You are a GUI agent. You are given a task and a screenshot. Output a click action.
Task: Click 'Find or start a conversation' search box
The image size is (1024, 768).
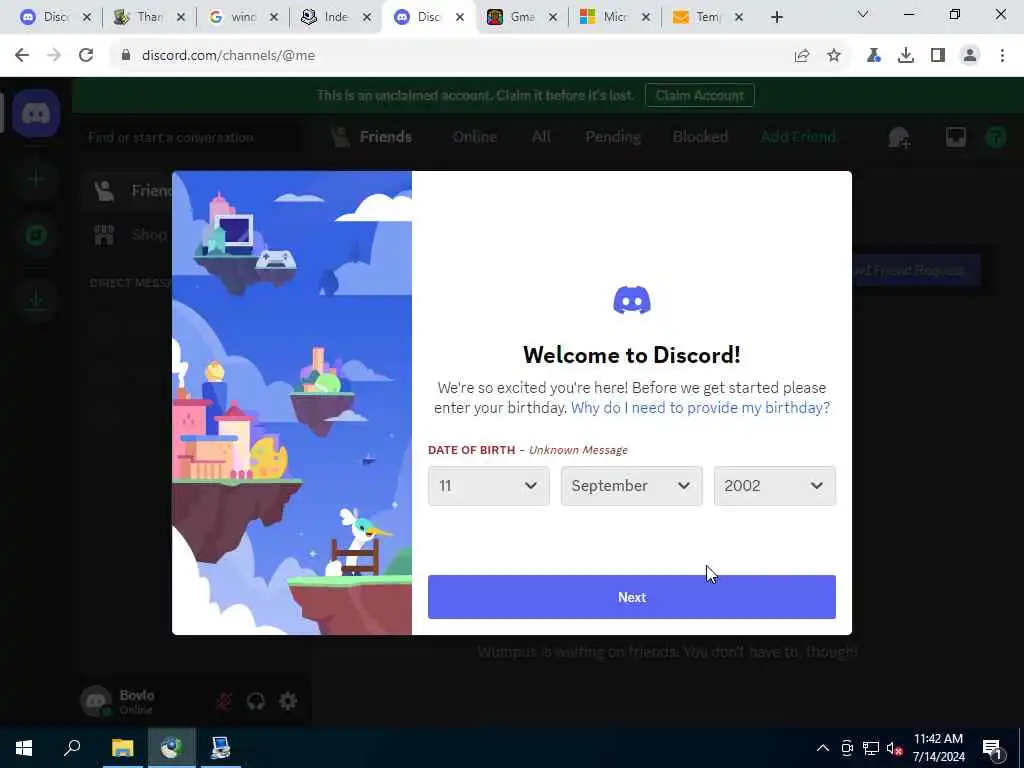[191, 137]
